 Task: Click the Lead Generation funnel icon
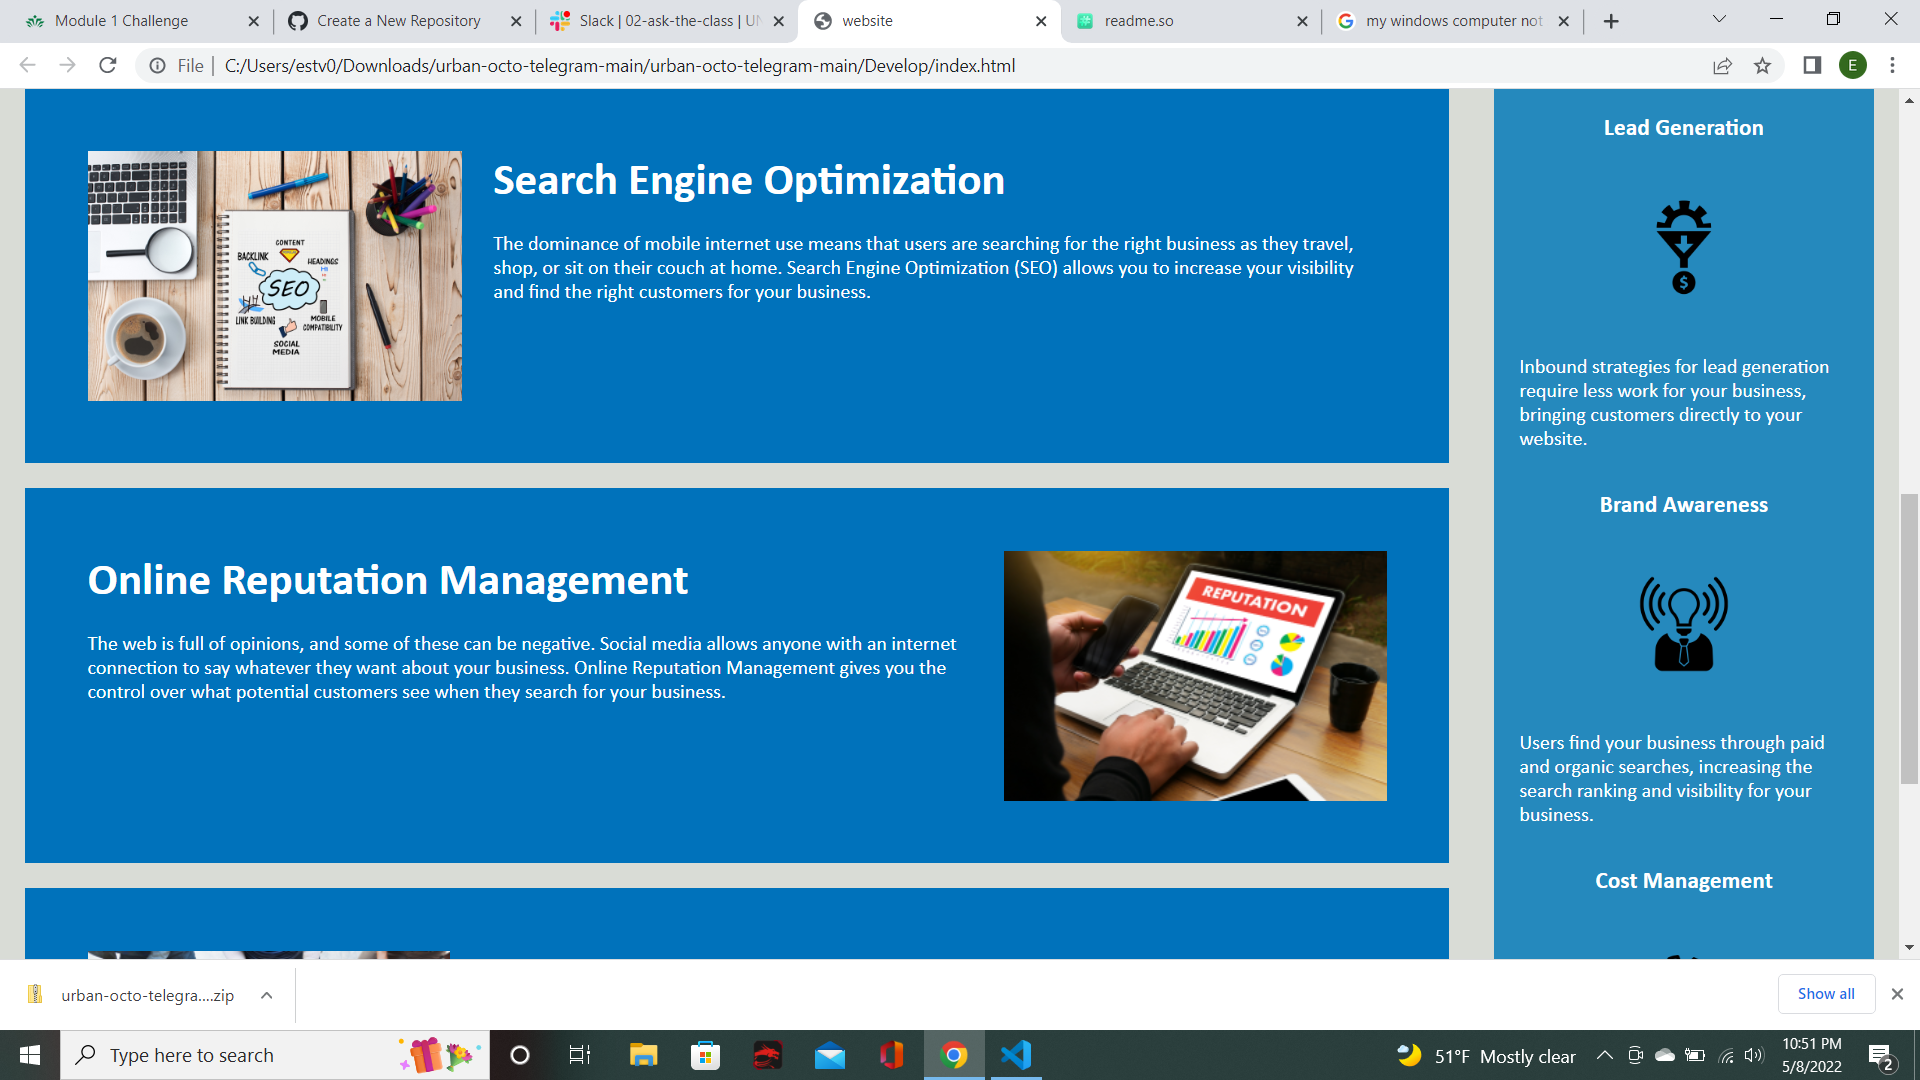(1684, 247)
